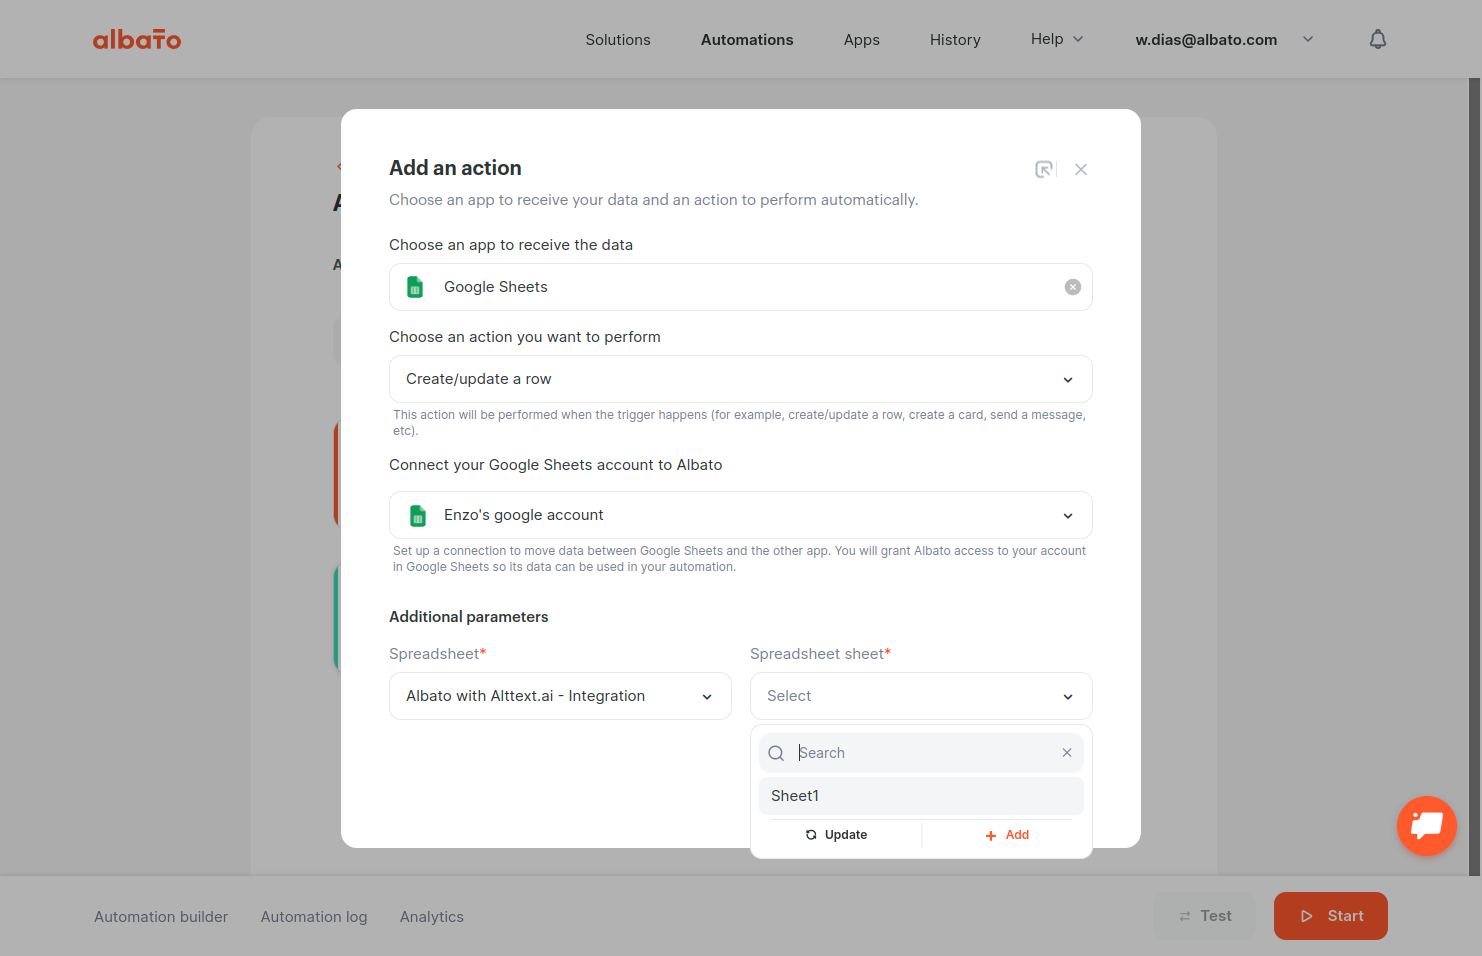Open the Enzo's google account dropdown

pos(741,515)
